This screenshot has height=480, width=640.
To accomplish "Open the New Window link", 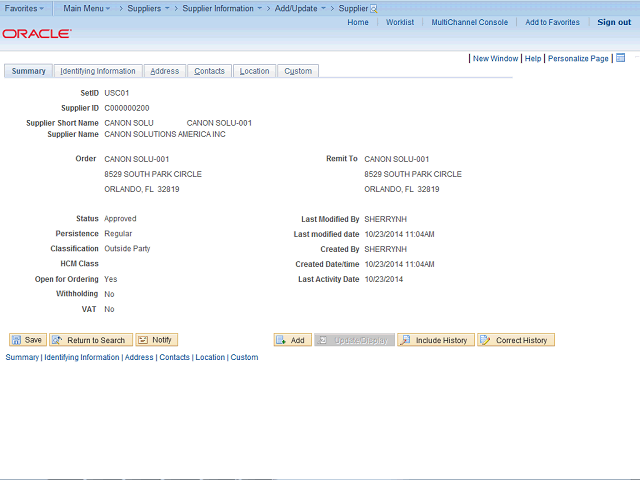I will click(x=495, y=58).
